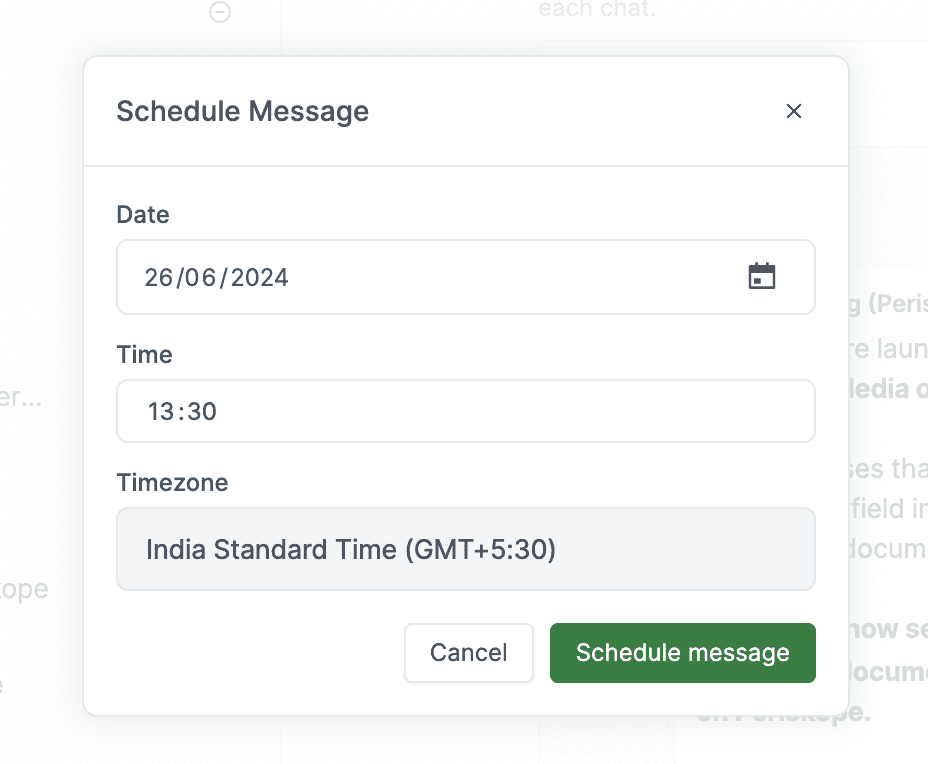
Task: Click the Schedule Message dialog title
Action: click(242, 111)
